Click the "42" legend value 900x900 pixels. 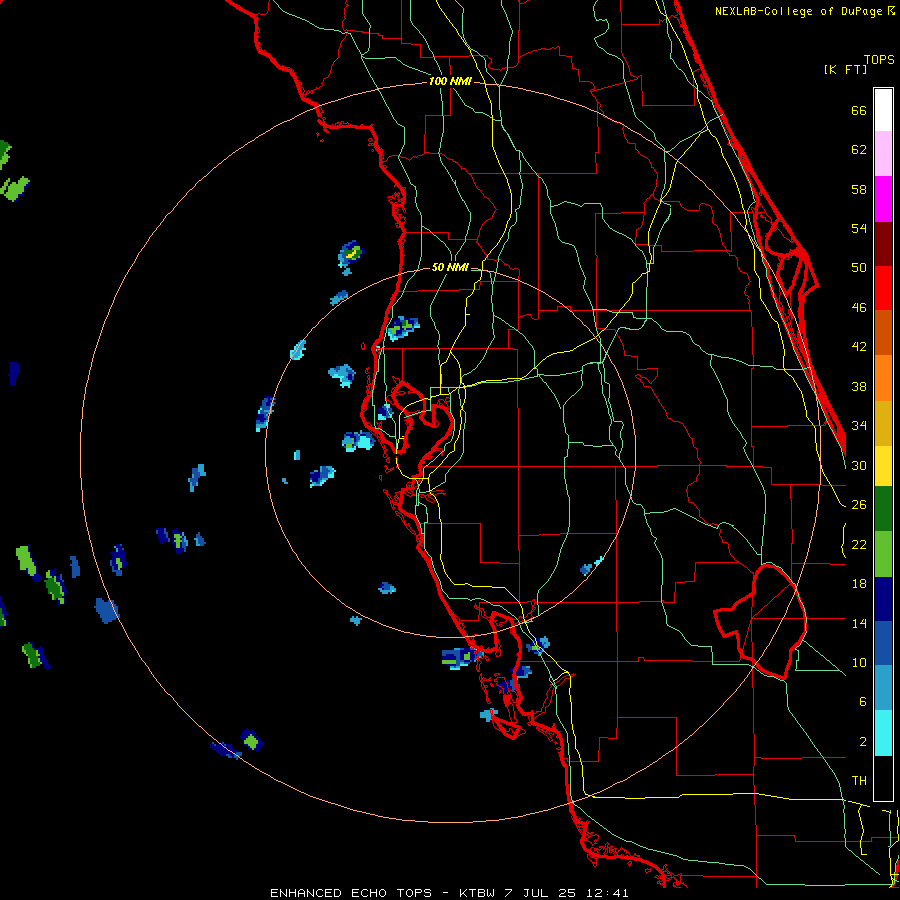tap(859, 347)
